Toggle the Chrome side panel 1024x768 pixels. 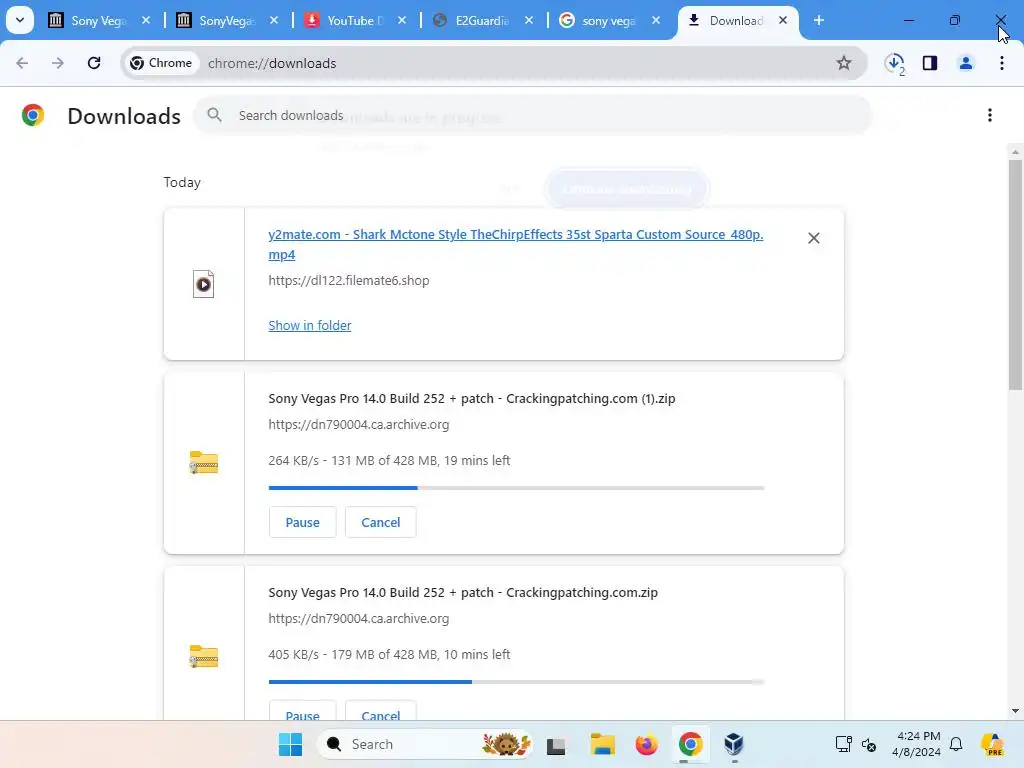pyautogui.click(x=930, y=63)
